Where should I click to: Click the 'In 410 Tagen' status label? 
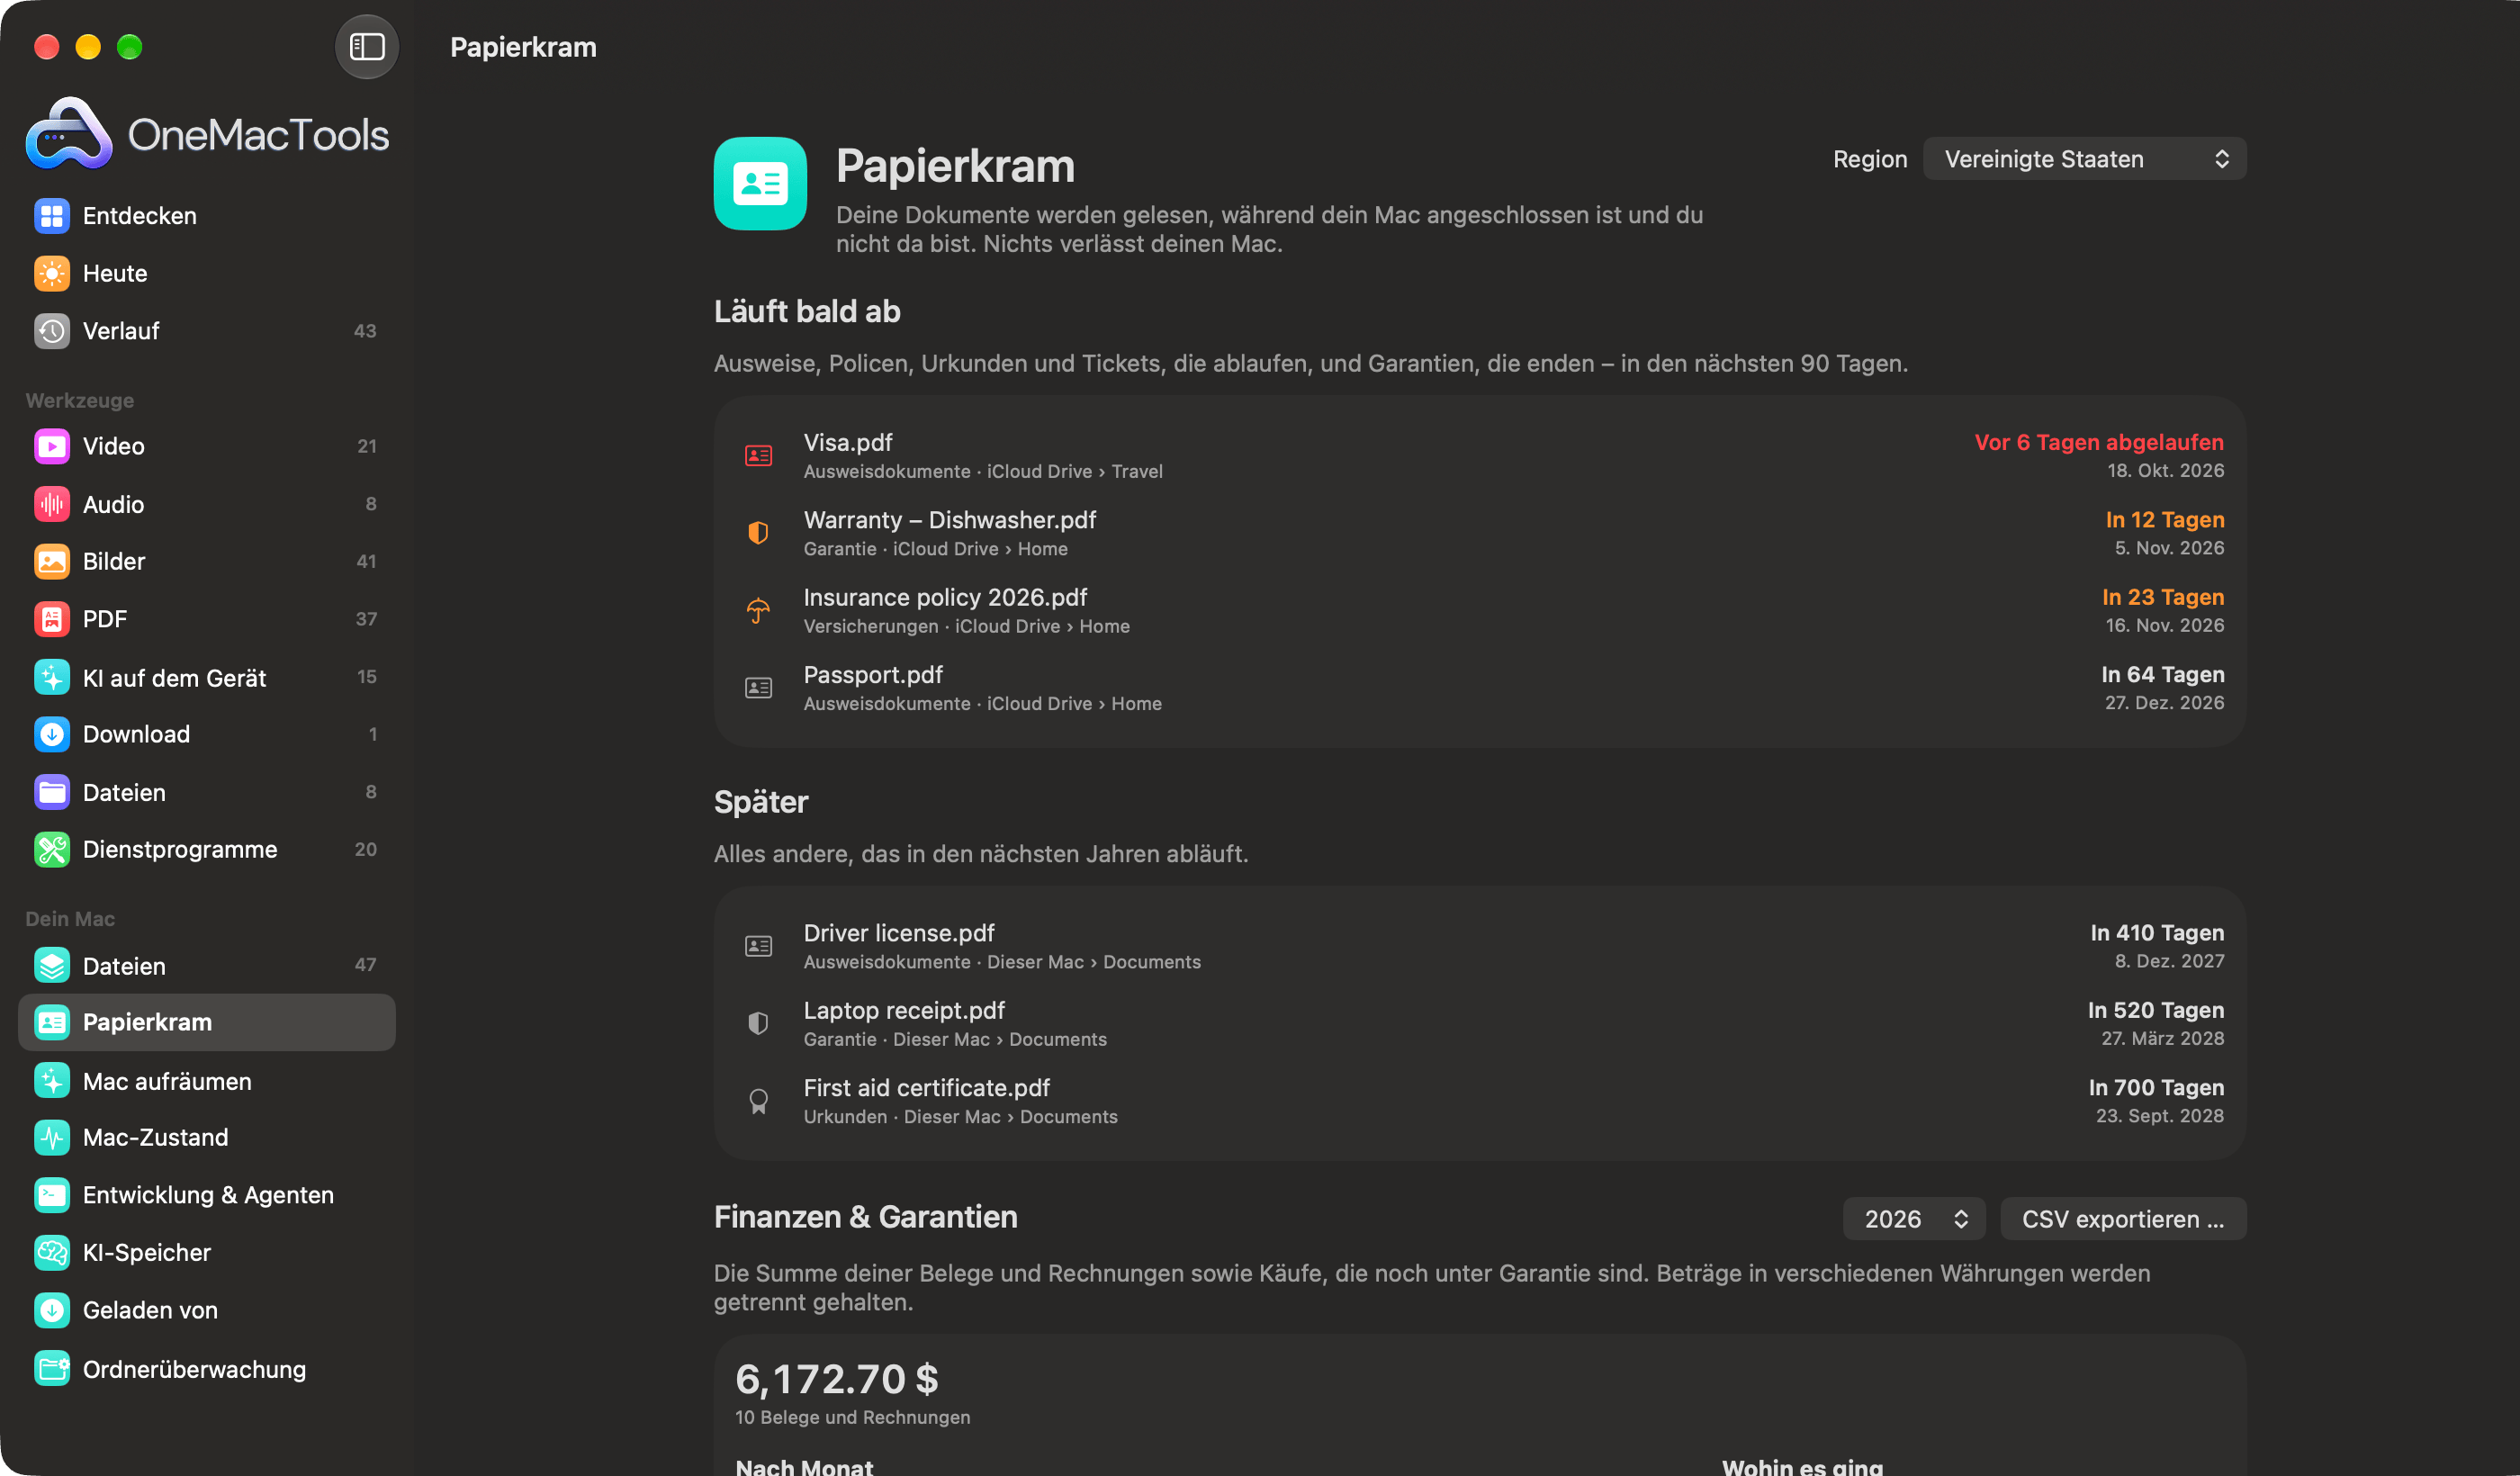pos(2157,933)
